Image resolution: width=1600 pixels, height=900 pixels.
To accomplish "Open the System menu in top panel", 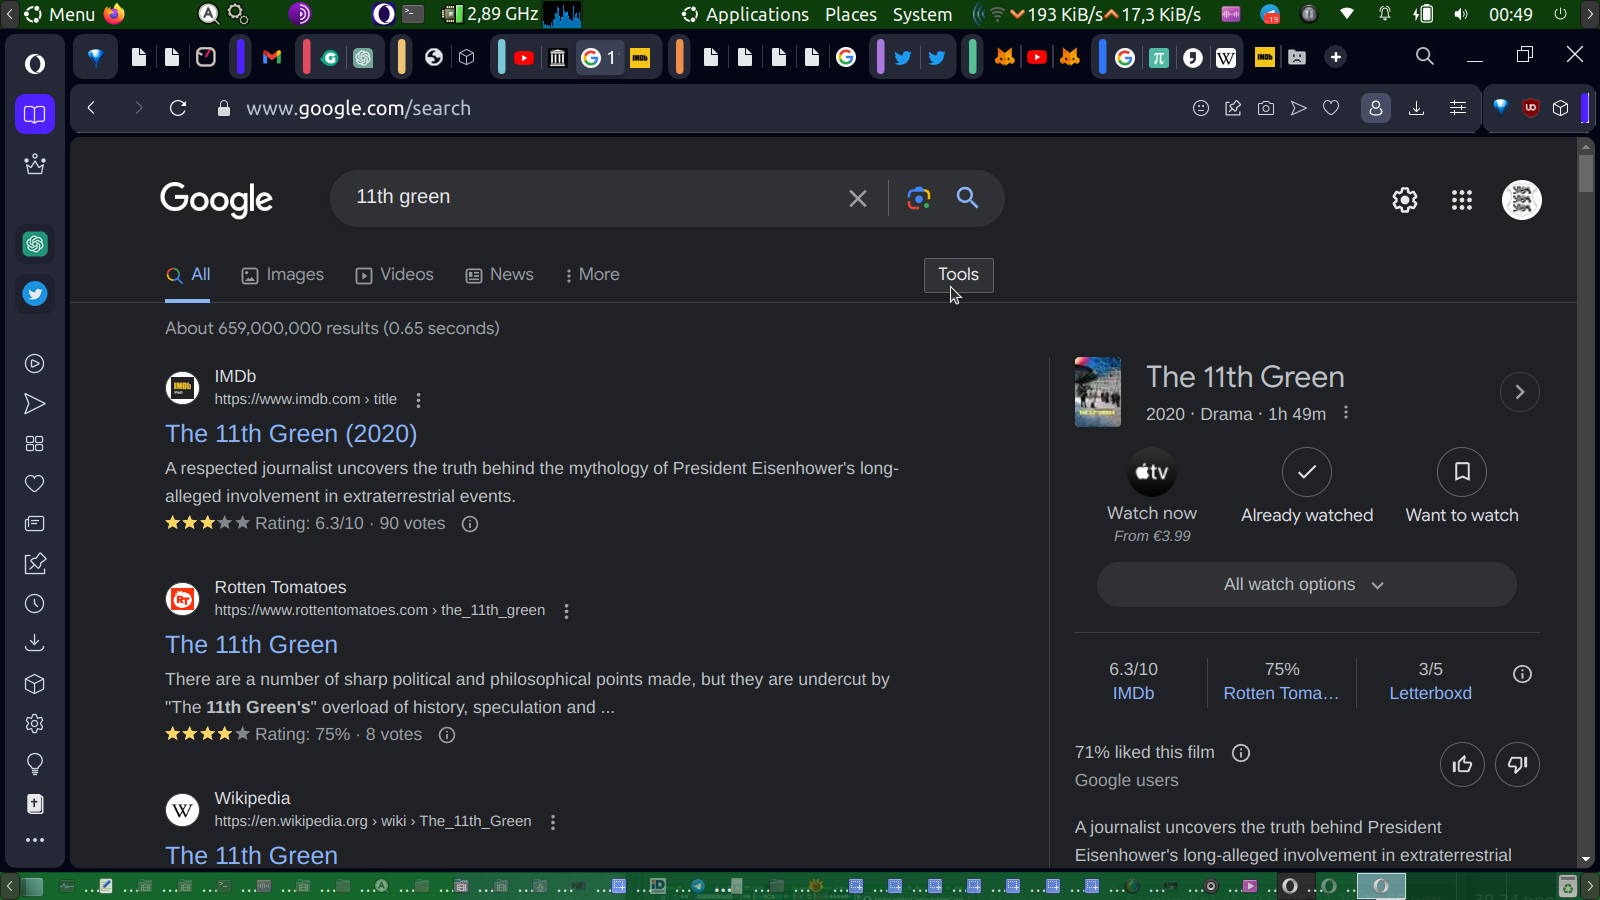I will click(x=922, y=14).
